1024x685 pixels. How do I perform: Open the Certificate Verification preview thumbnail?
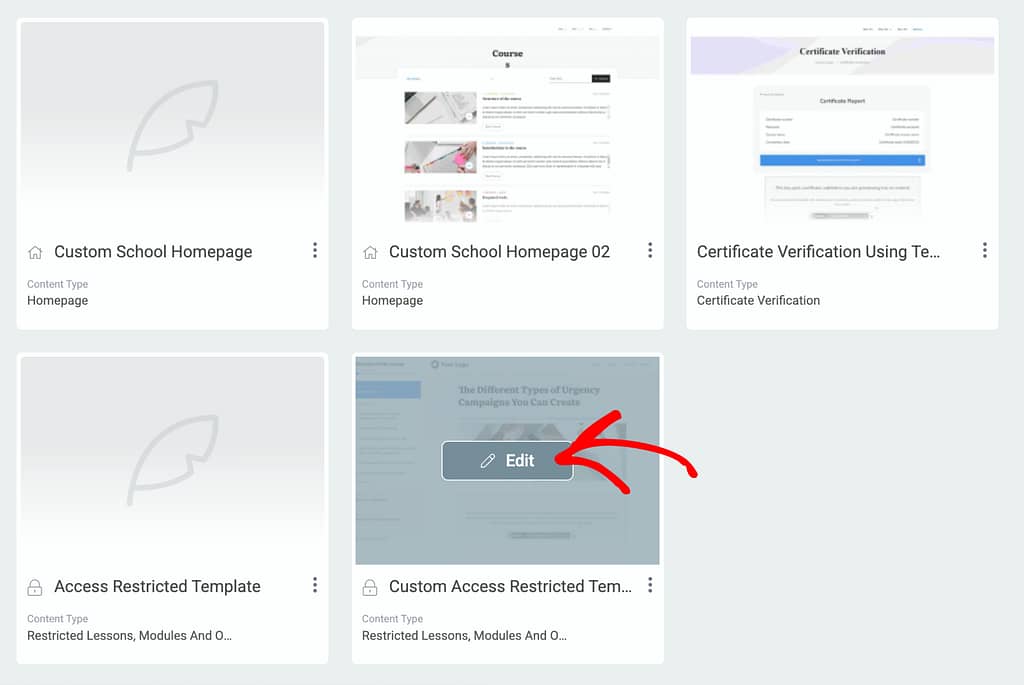click(x=842, y=126)
